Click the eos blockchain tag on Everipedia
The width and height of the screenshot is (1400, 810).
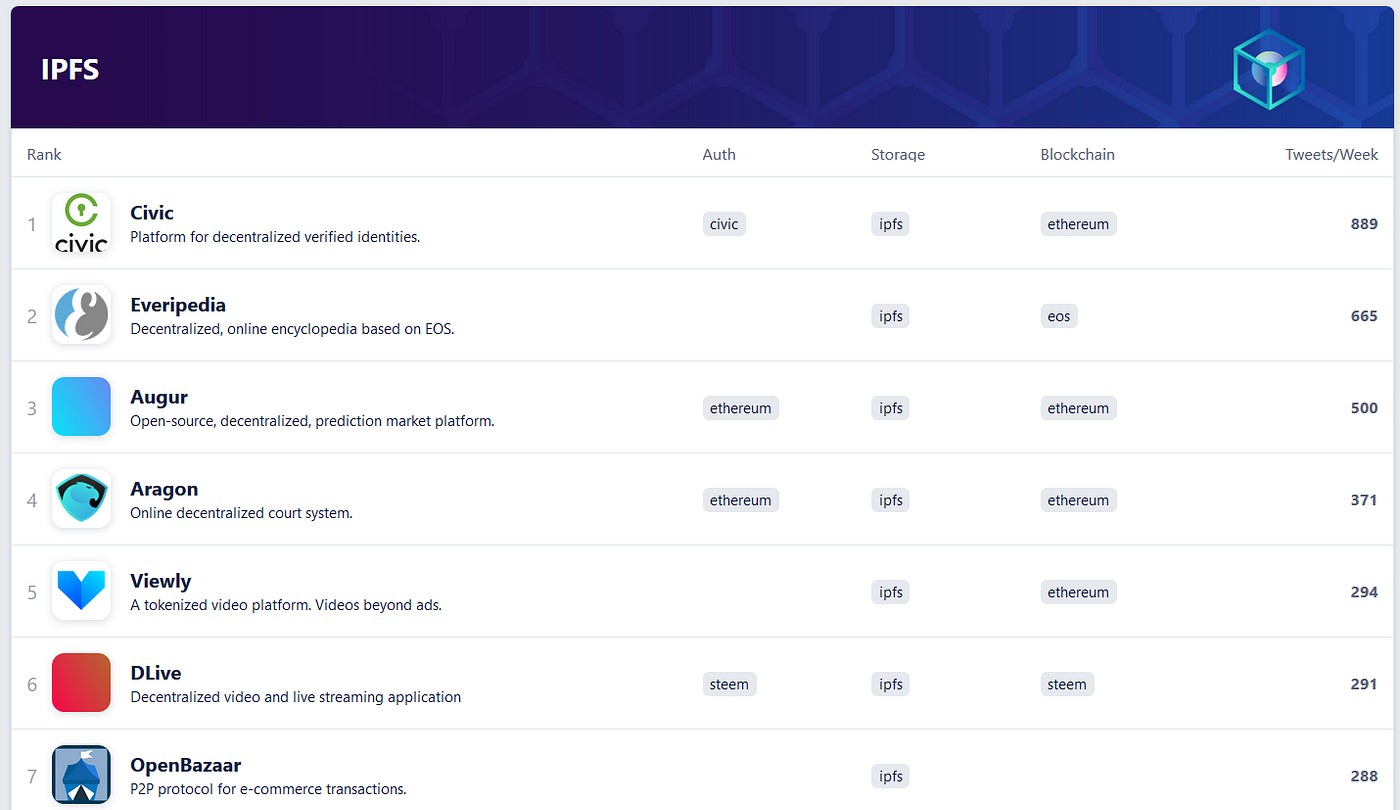click(1059, 316)
